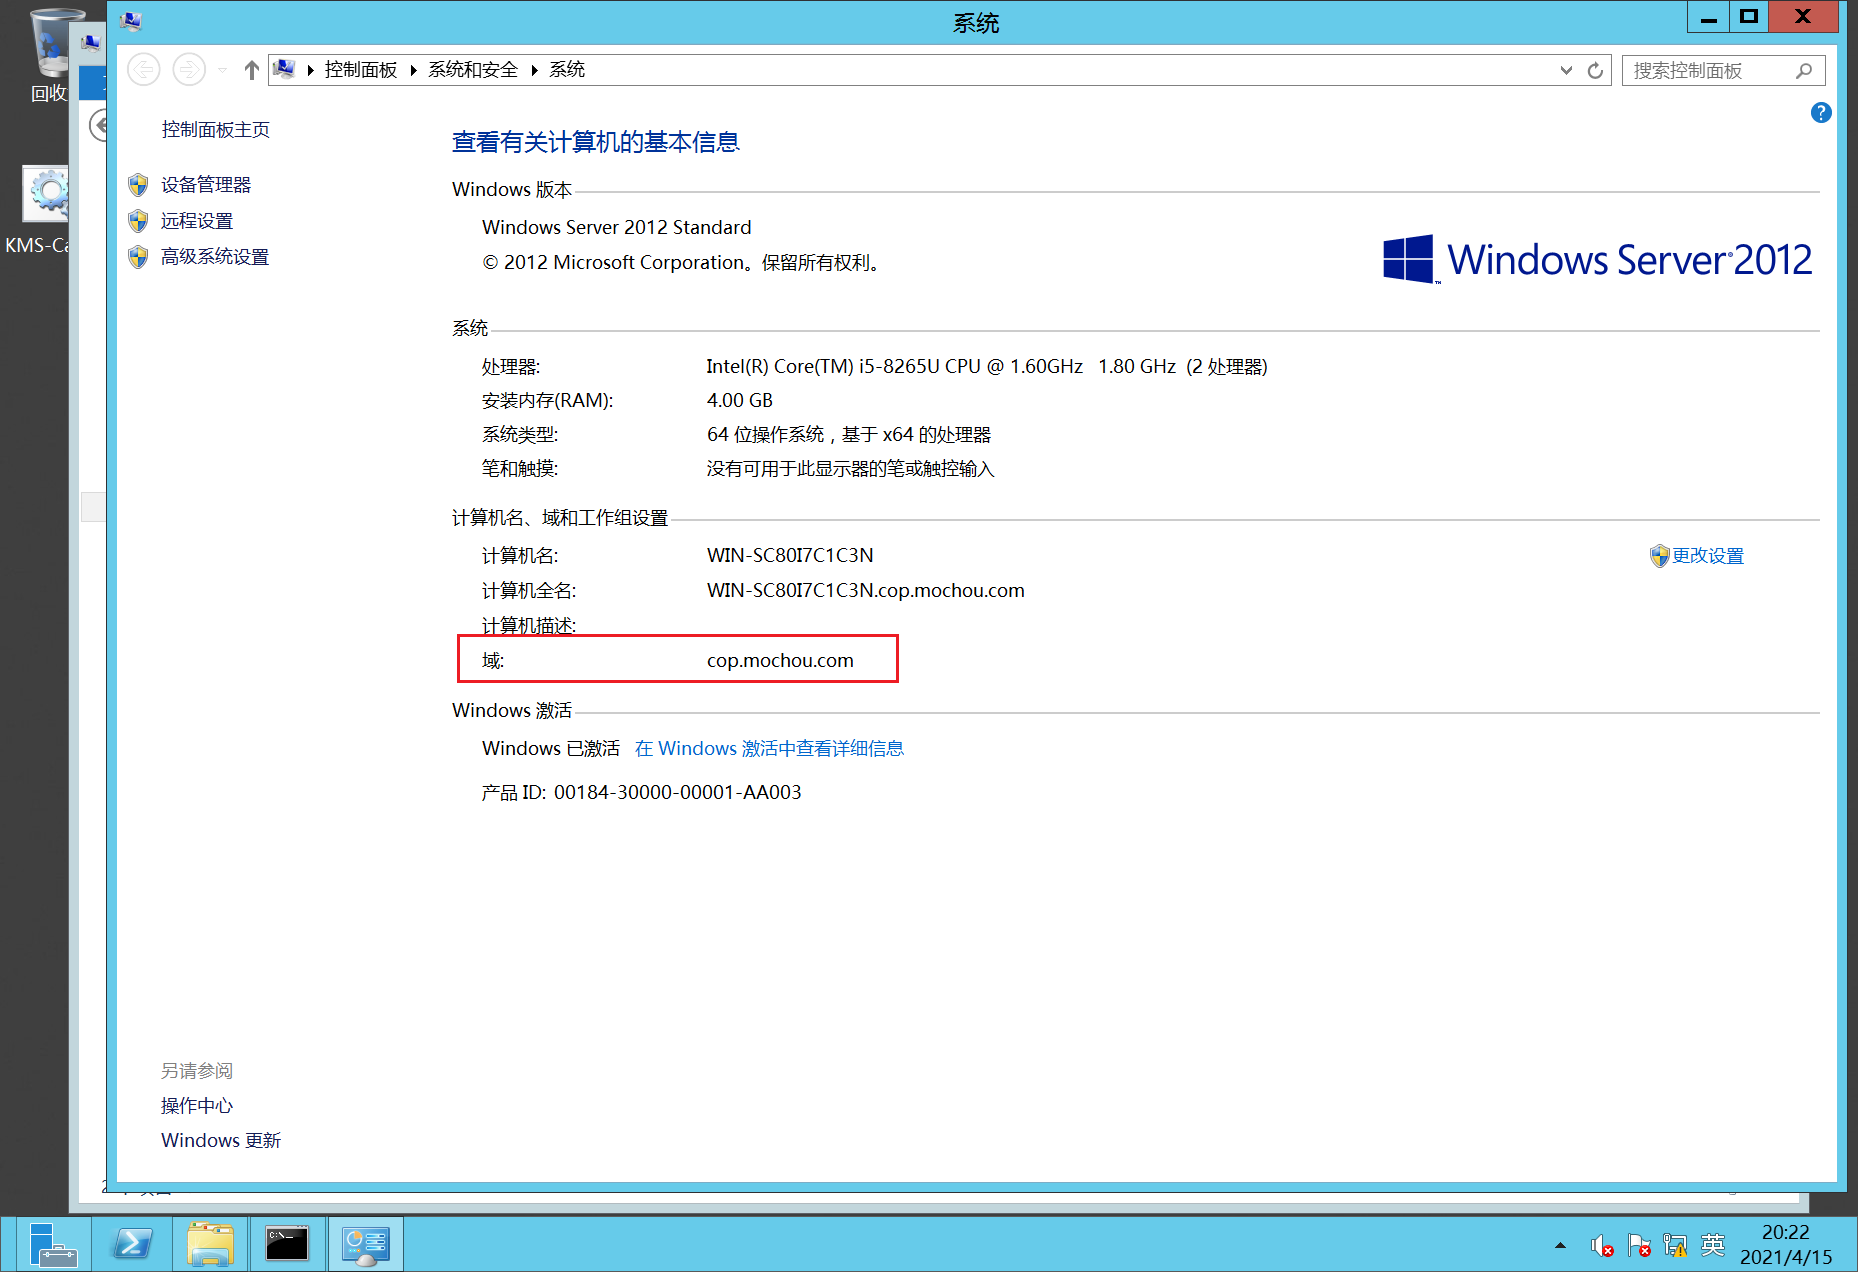1858x1272 pixels.
Task: Click the muted volume tray icon
Action: (x=1601, y=1245)
